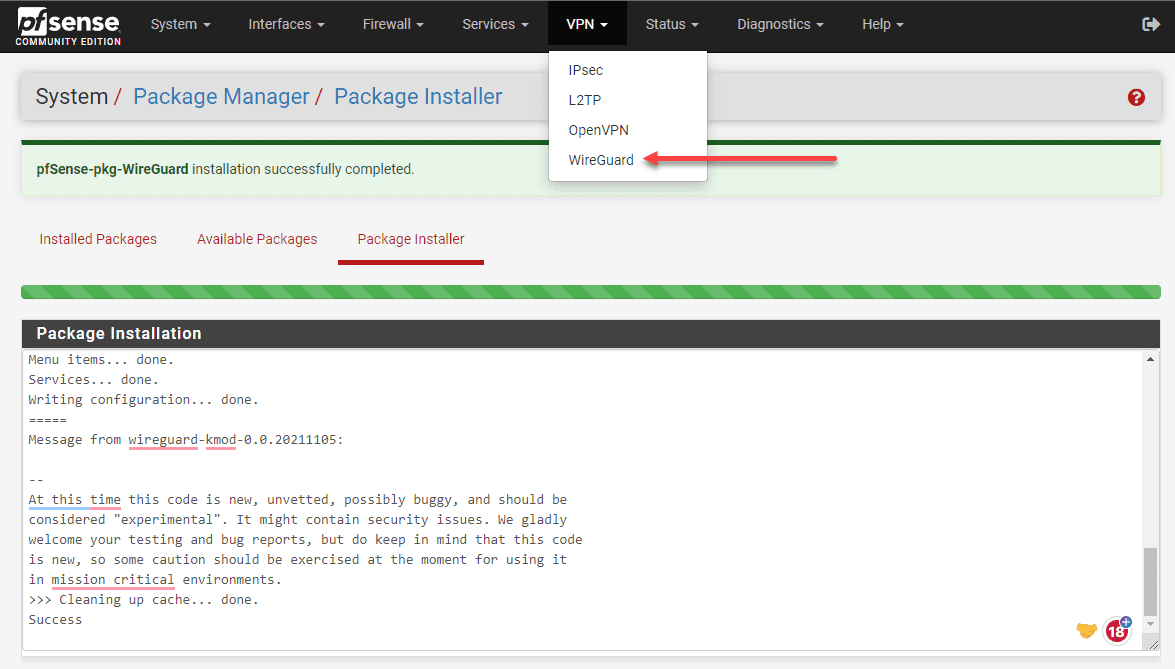Click 'Writing configuration... done.' log line
Screen dimensions: 1175x669
(143, 399)
